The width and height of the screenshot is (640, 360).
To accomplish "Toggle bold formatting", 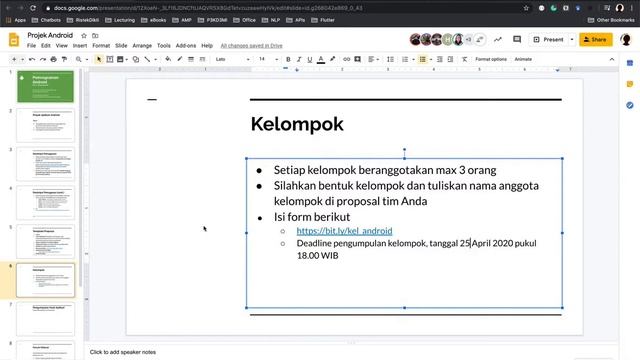I will pos(288,60).
